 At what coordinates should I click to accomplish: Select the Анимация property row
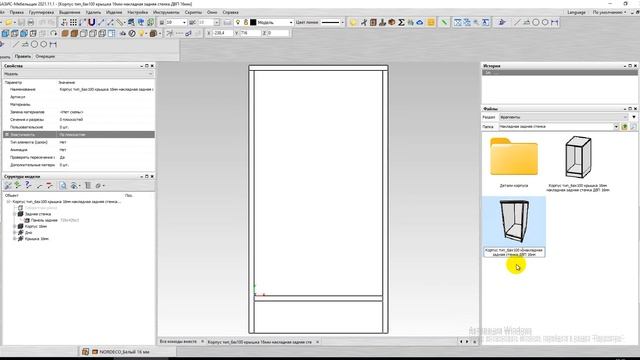(79, 150)
